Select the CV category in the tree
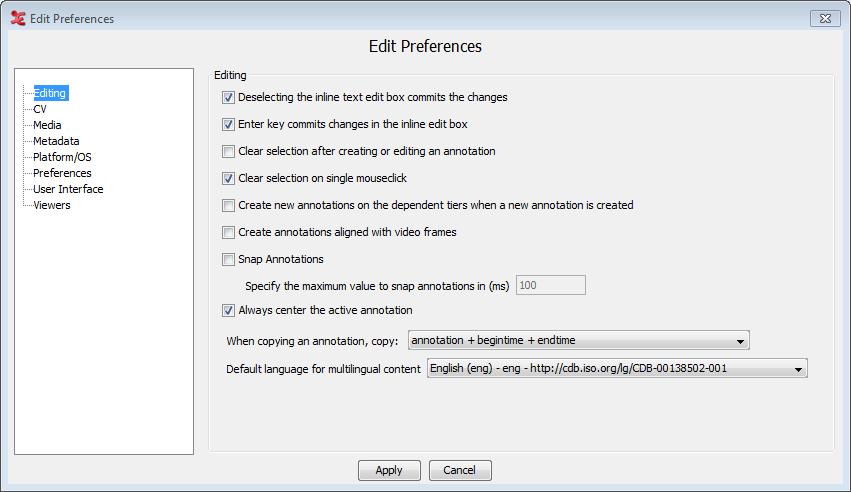Image resolution: width=851 pixels, height=492 pixels. pyautogui.click(x=40, y=109)
